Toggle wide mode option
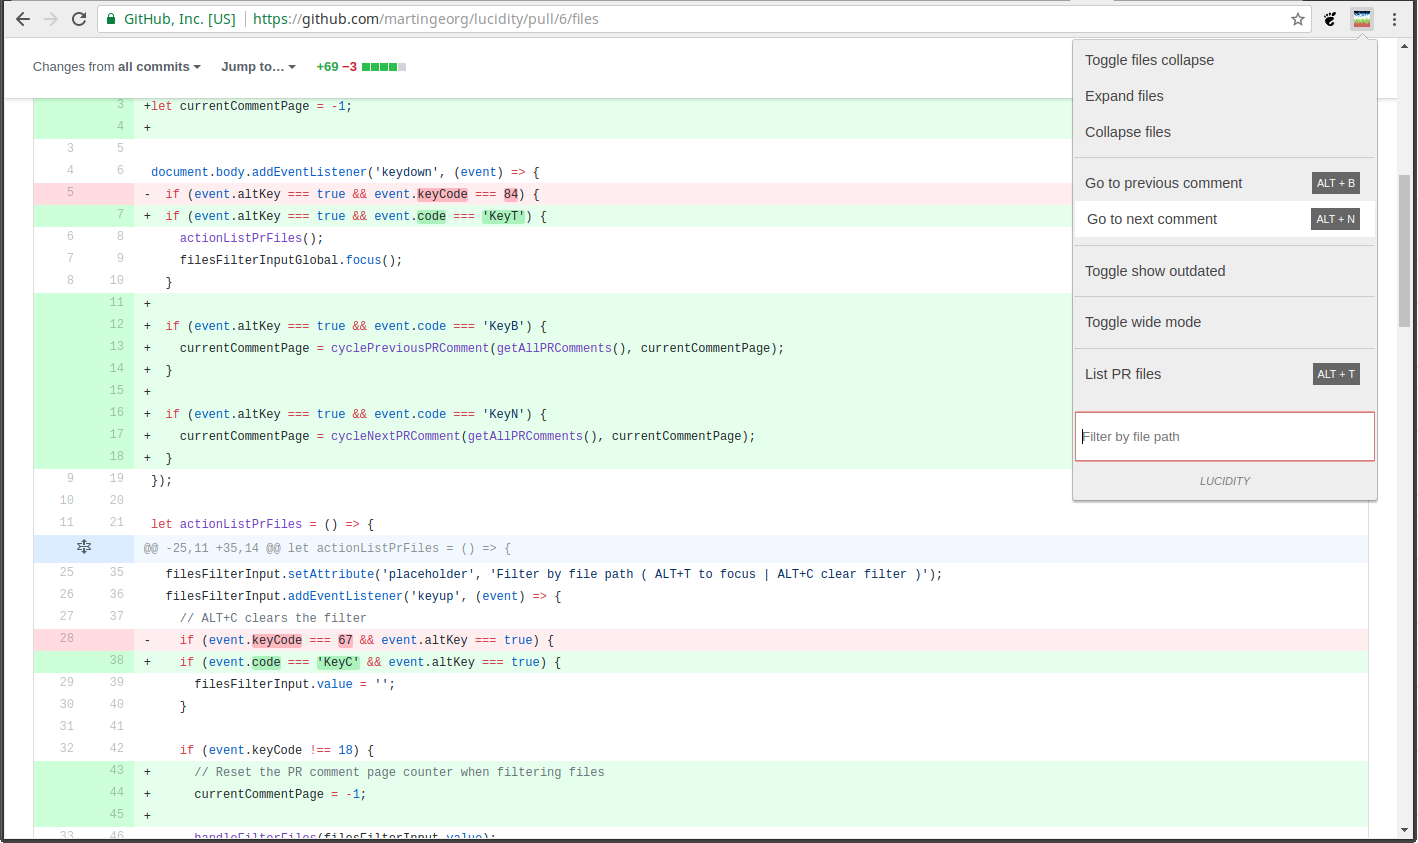The height and width of the screenshot is (843, 1418). coord(1143,322)
